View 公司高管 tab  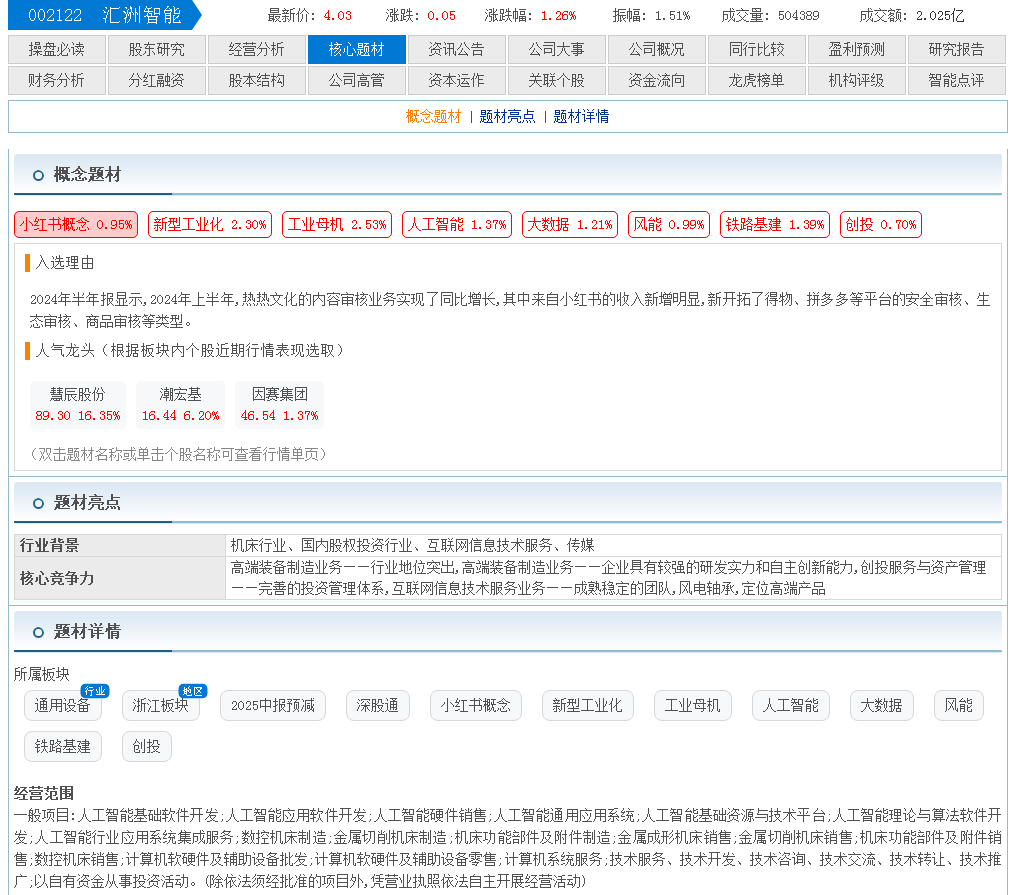click(357, 81)
